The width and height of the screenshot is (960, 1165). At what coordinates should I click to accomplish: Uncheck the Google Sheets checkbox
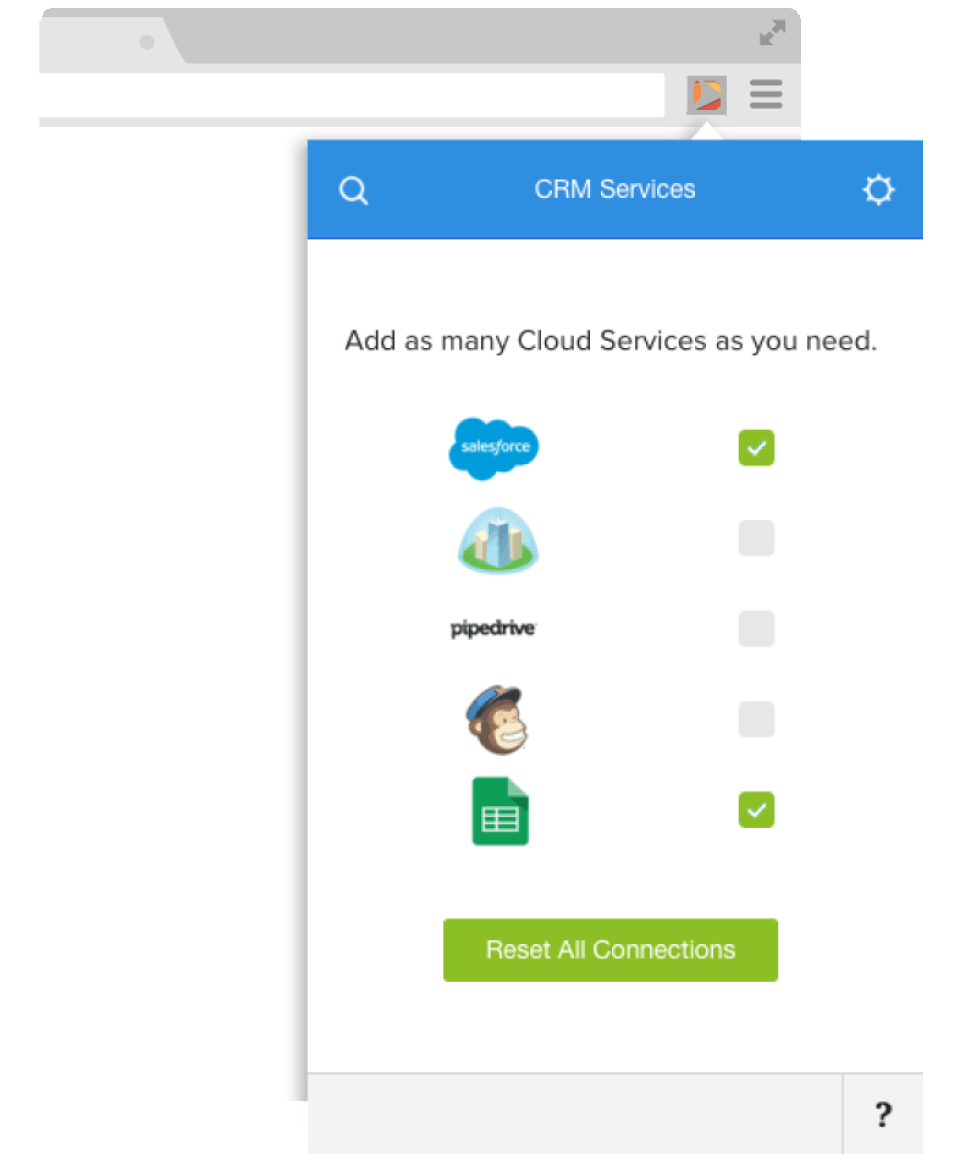(756, 810)
